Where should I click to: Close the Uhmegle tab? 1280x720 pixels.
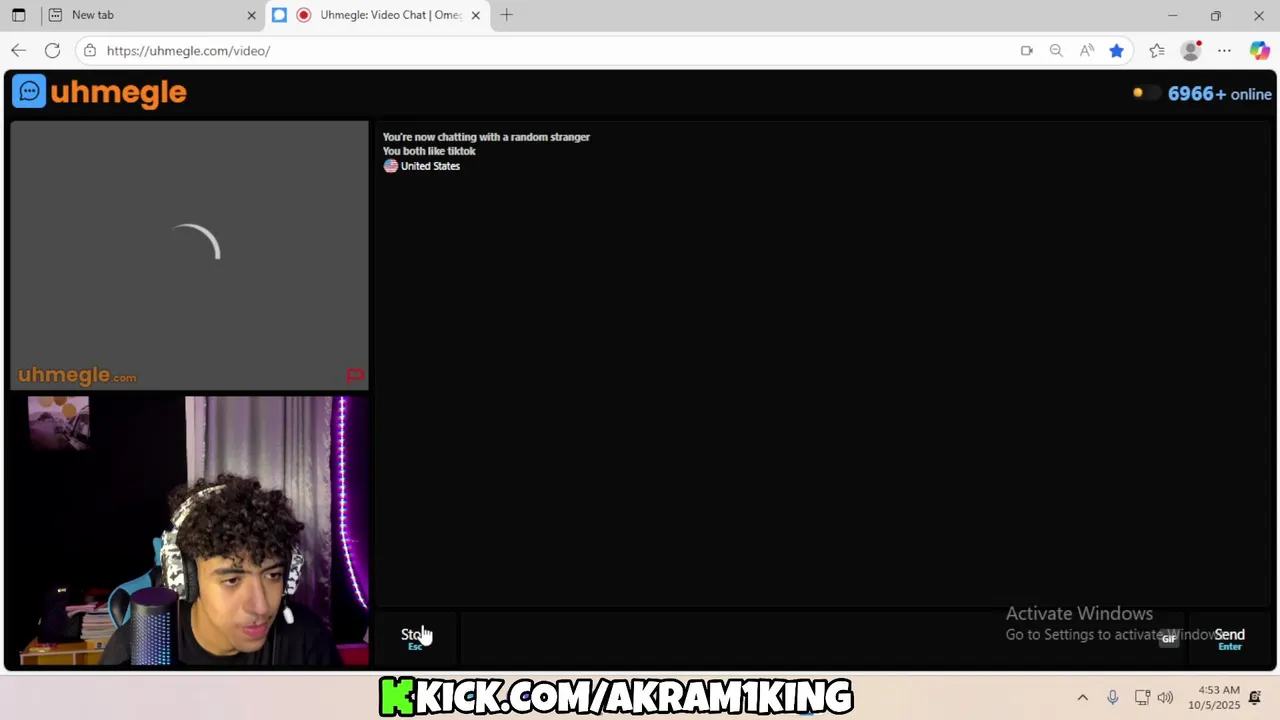click(476, 15)
